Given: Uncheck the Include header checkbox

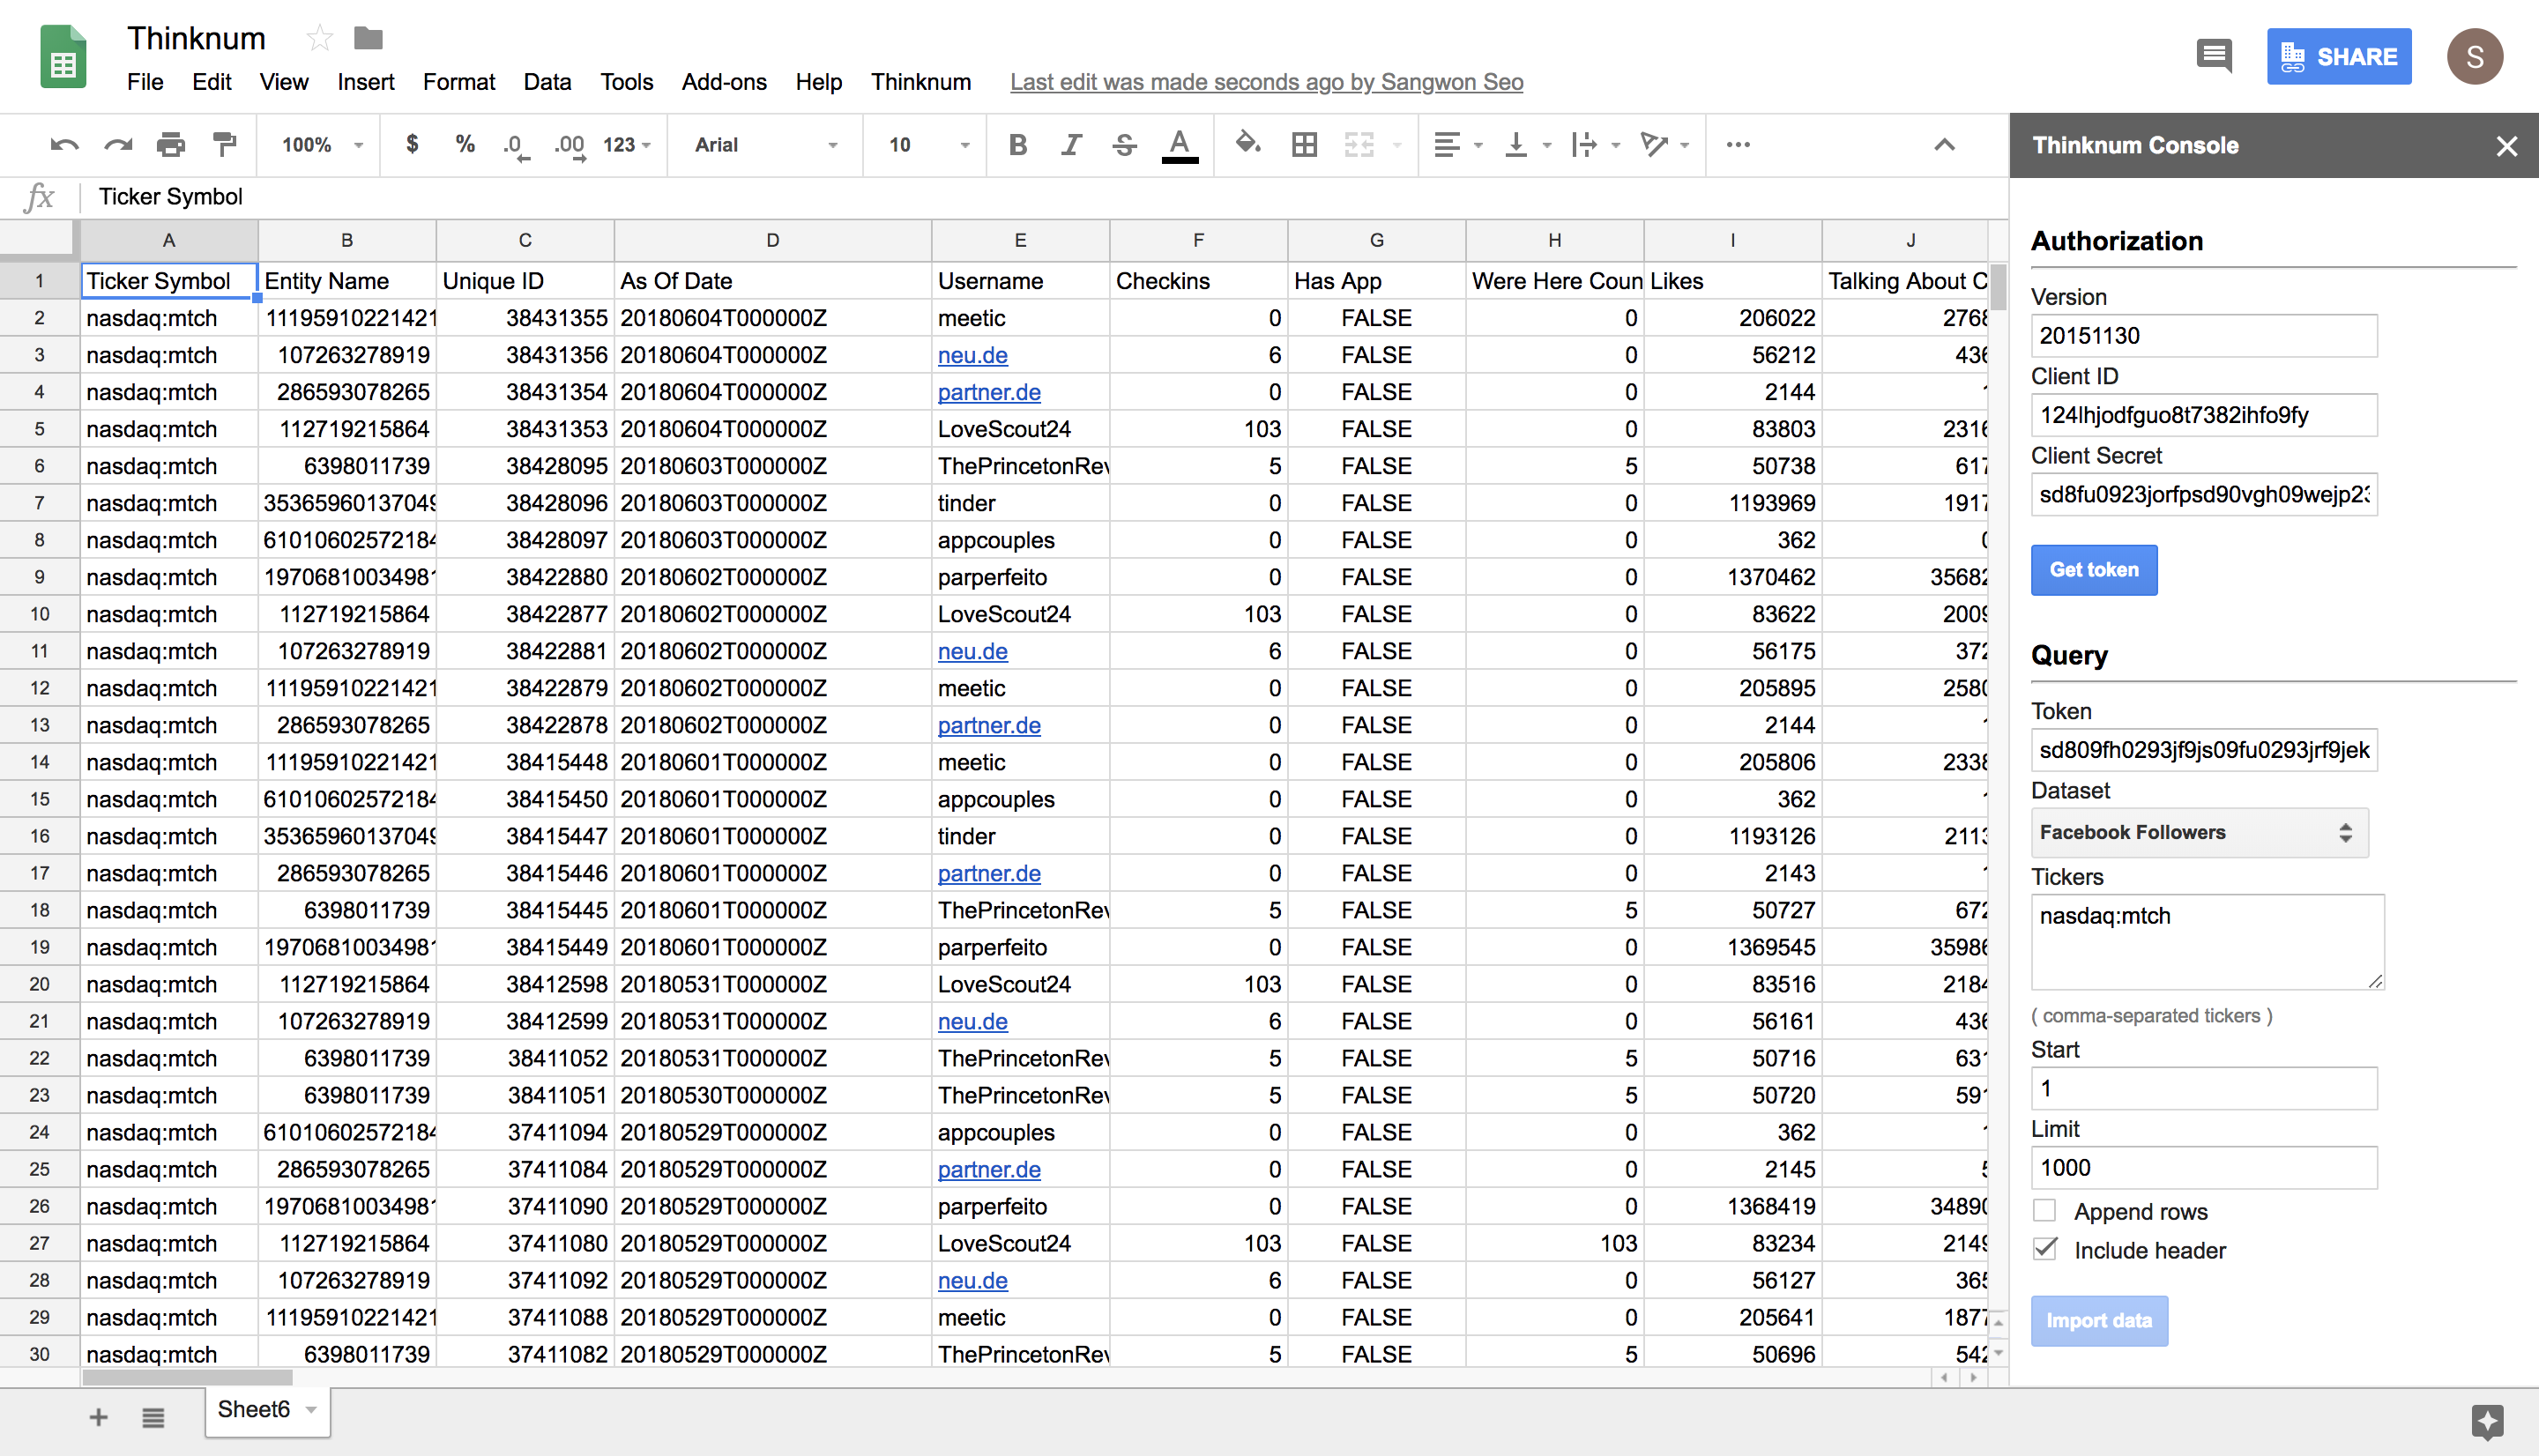Looking at the screenshot, I should [2045, 1250].
